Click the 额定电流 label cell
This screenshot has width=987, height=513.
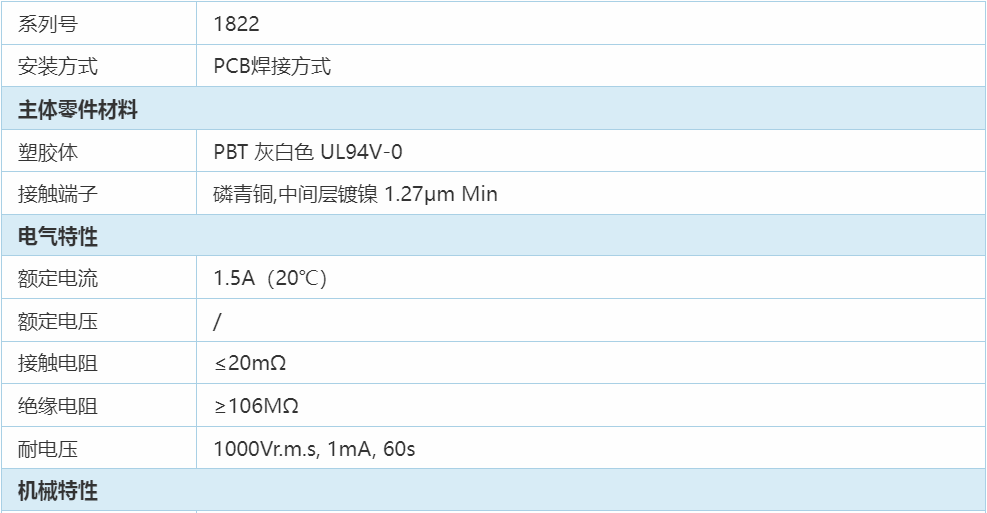99,278
